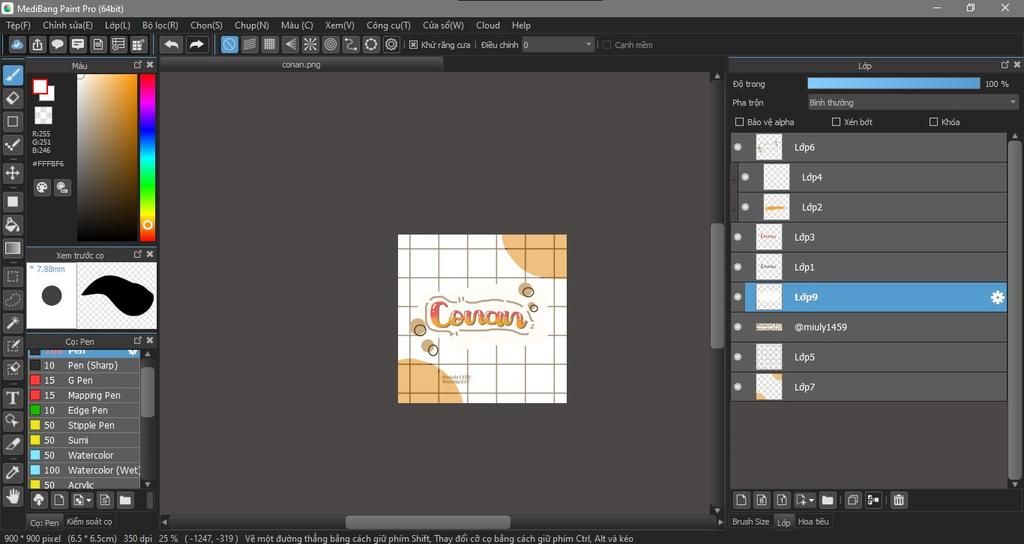This screenshot has width=1024, height=544.
Task: Open the Chỉnh sửa(E) menu
Action: coord(67,25)
